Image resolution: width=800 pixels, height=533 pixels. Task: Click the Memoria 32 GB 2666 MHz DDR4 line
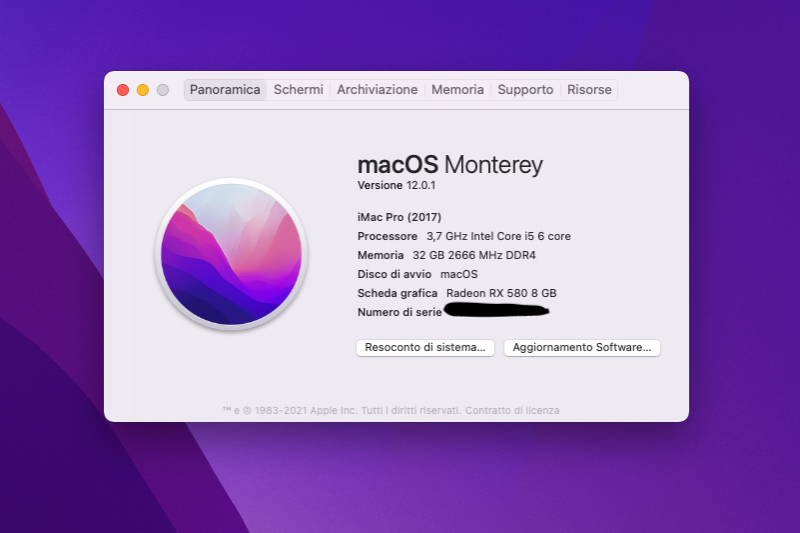click(446, 255)
